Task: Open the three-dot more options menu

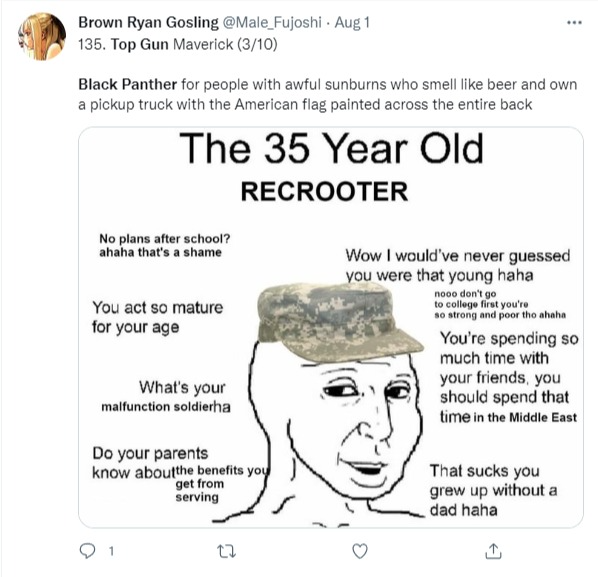Action: coord(574,23)
